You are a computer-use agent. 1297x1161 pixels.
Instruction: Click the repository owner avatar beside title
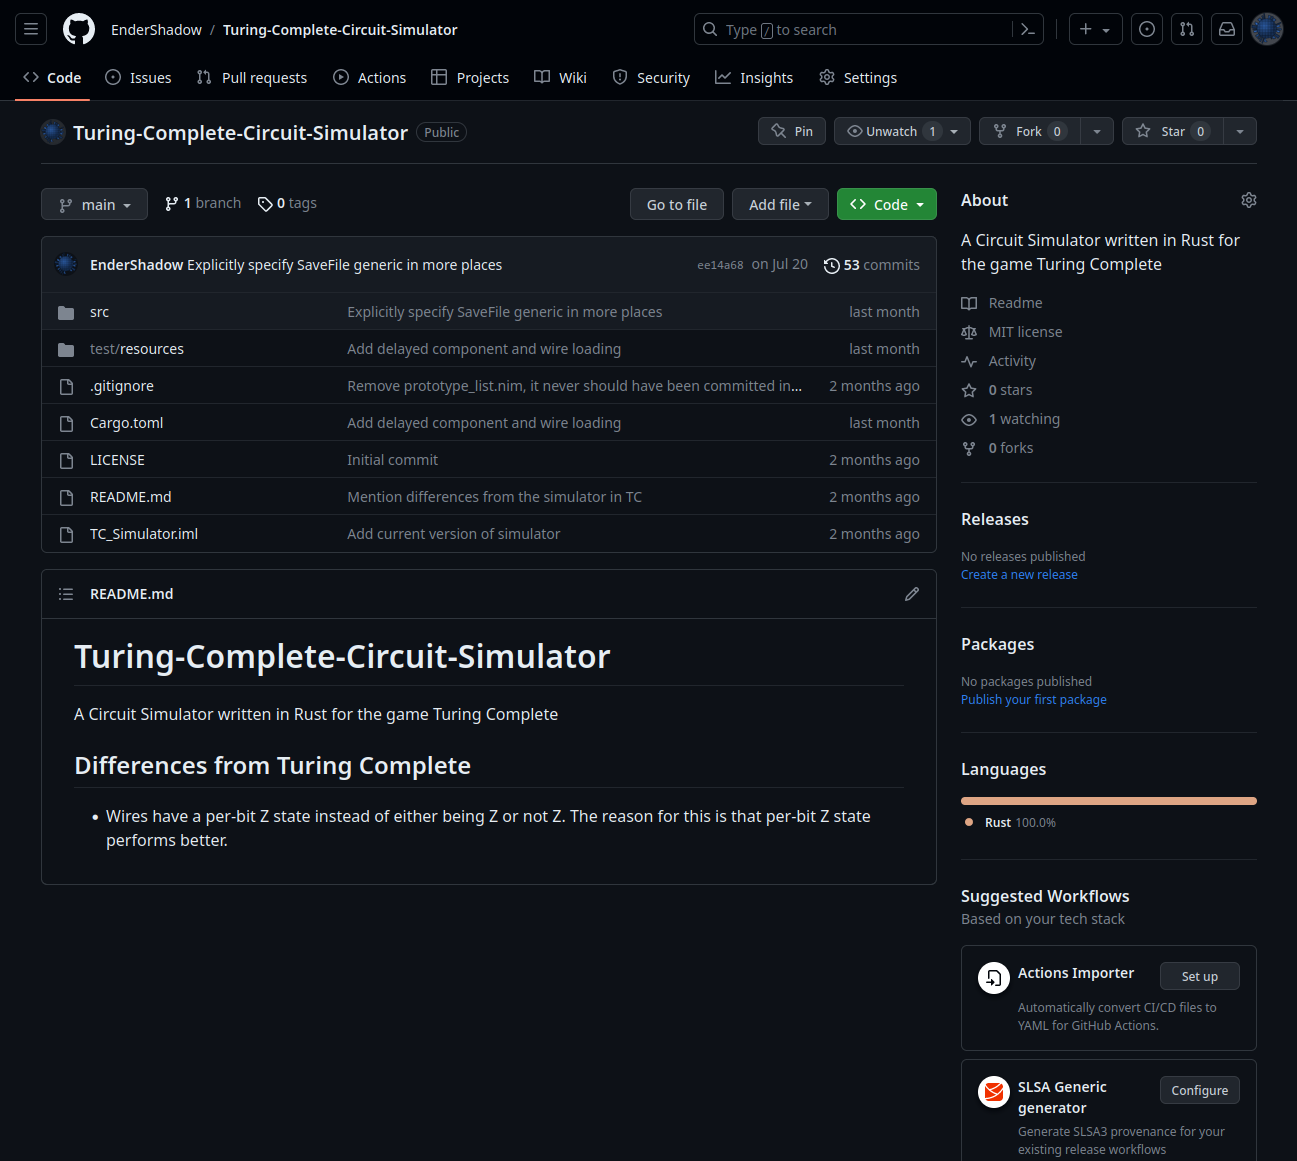click(x=53, y=131)
